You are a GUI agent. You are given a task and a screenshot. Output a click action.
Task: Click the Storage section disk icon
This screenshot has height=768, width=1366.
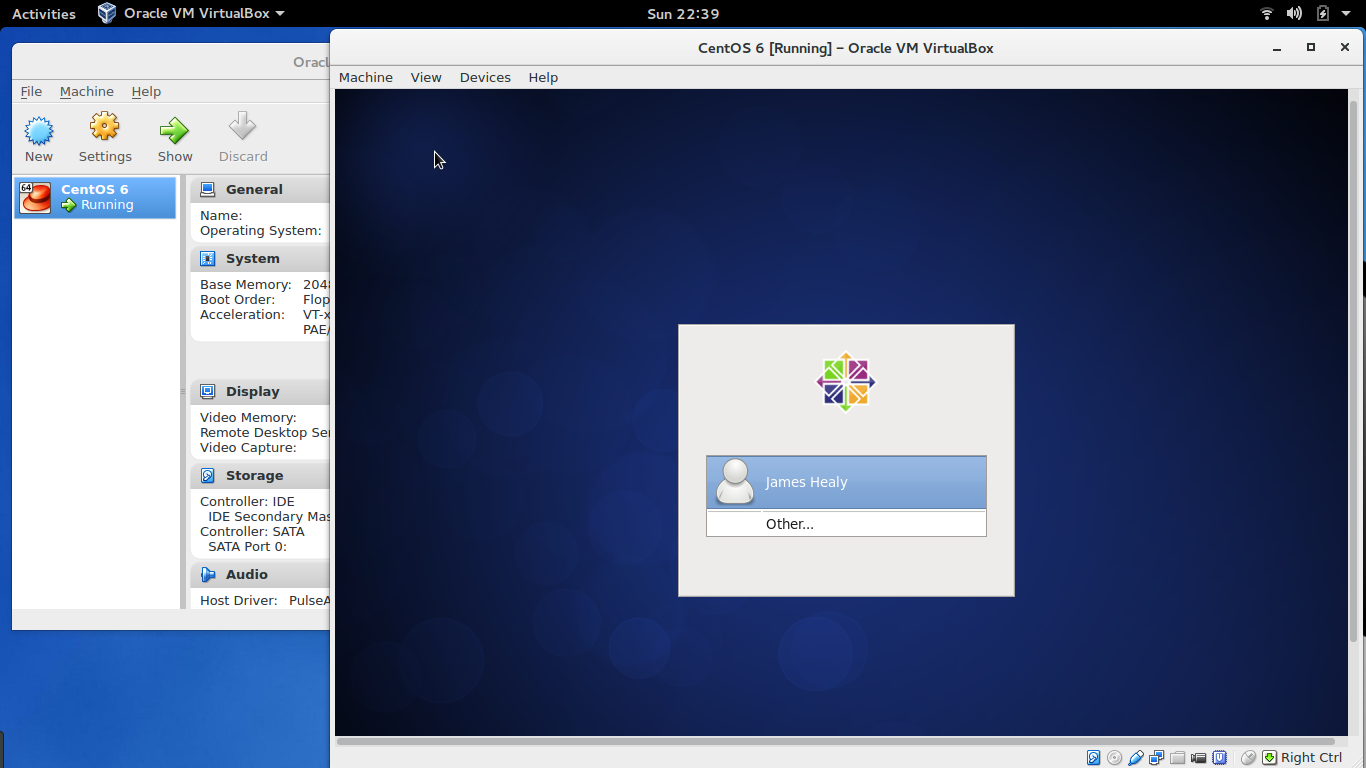[207, 475]
